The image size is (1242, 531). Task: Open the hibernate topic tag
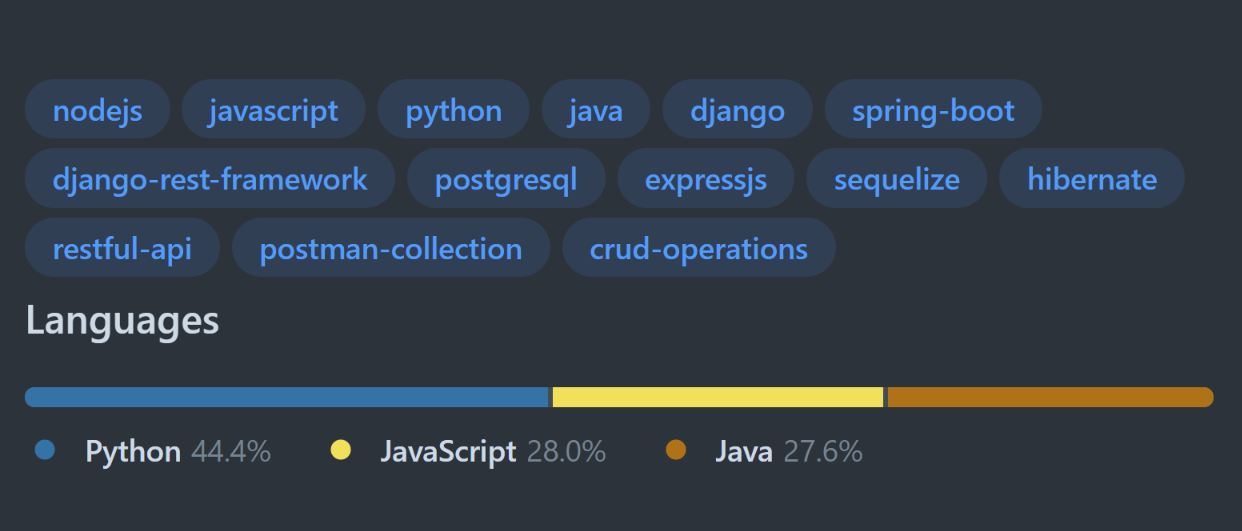(x=1092, y=179)
